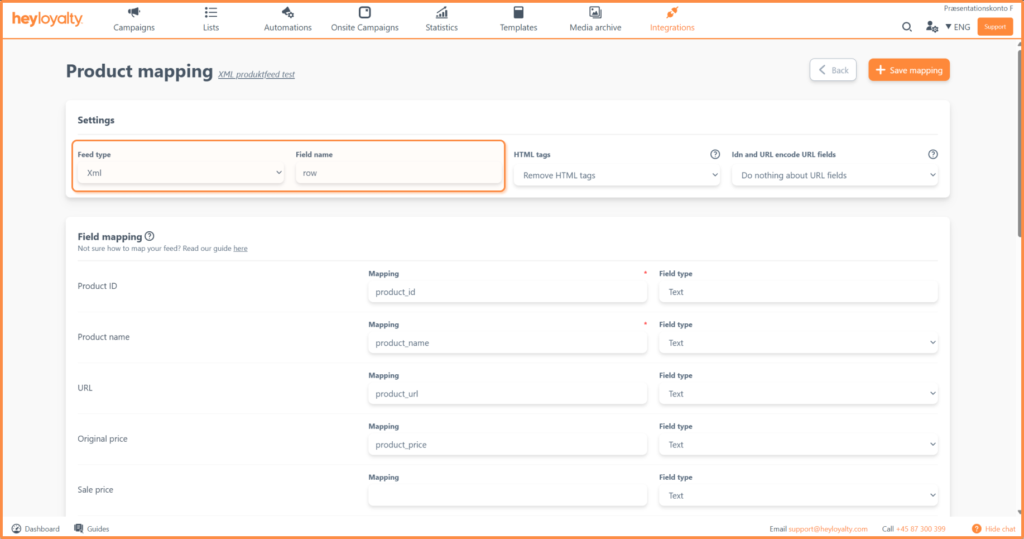Open the search magnifier icon

tap(907, 27)
